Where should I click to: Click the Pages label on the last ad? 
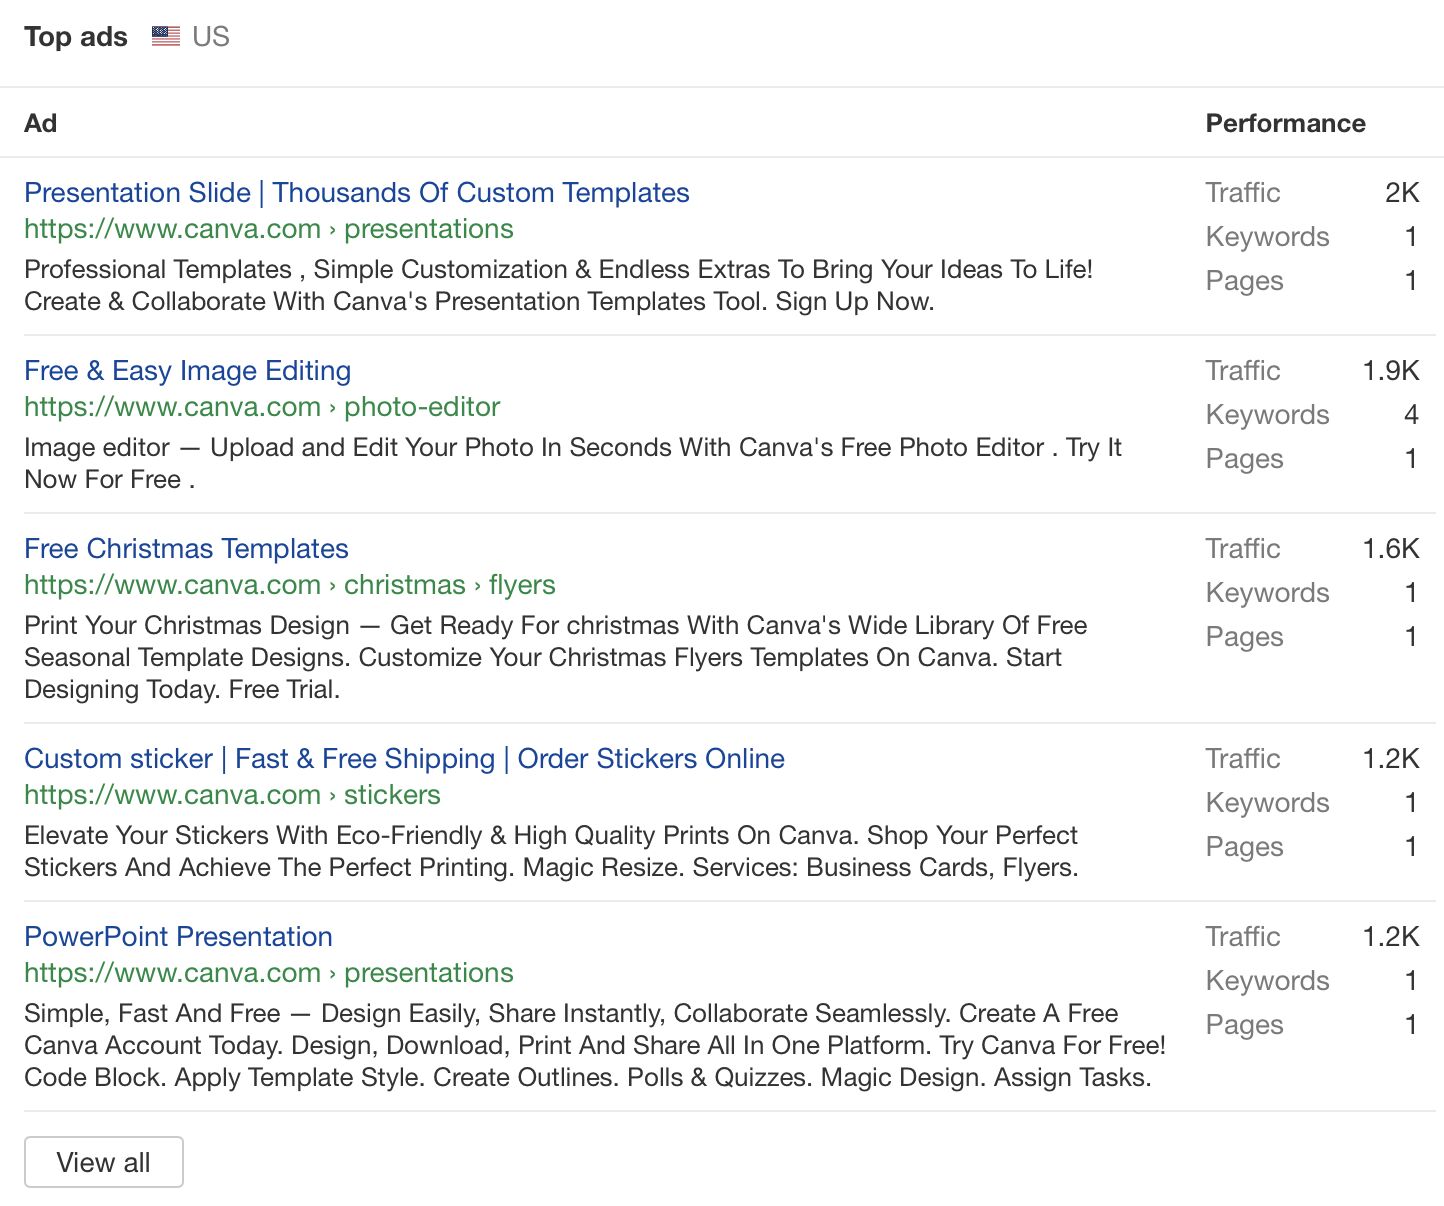point(1244,1024)
